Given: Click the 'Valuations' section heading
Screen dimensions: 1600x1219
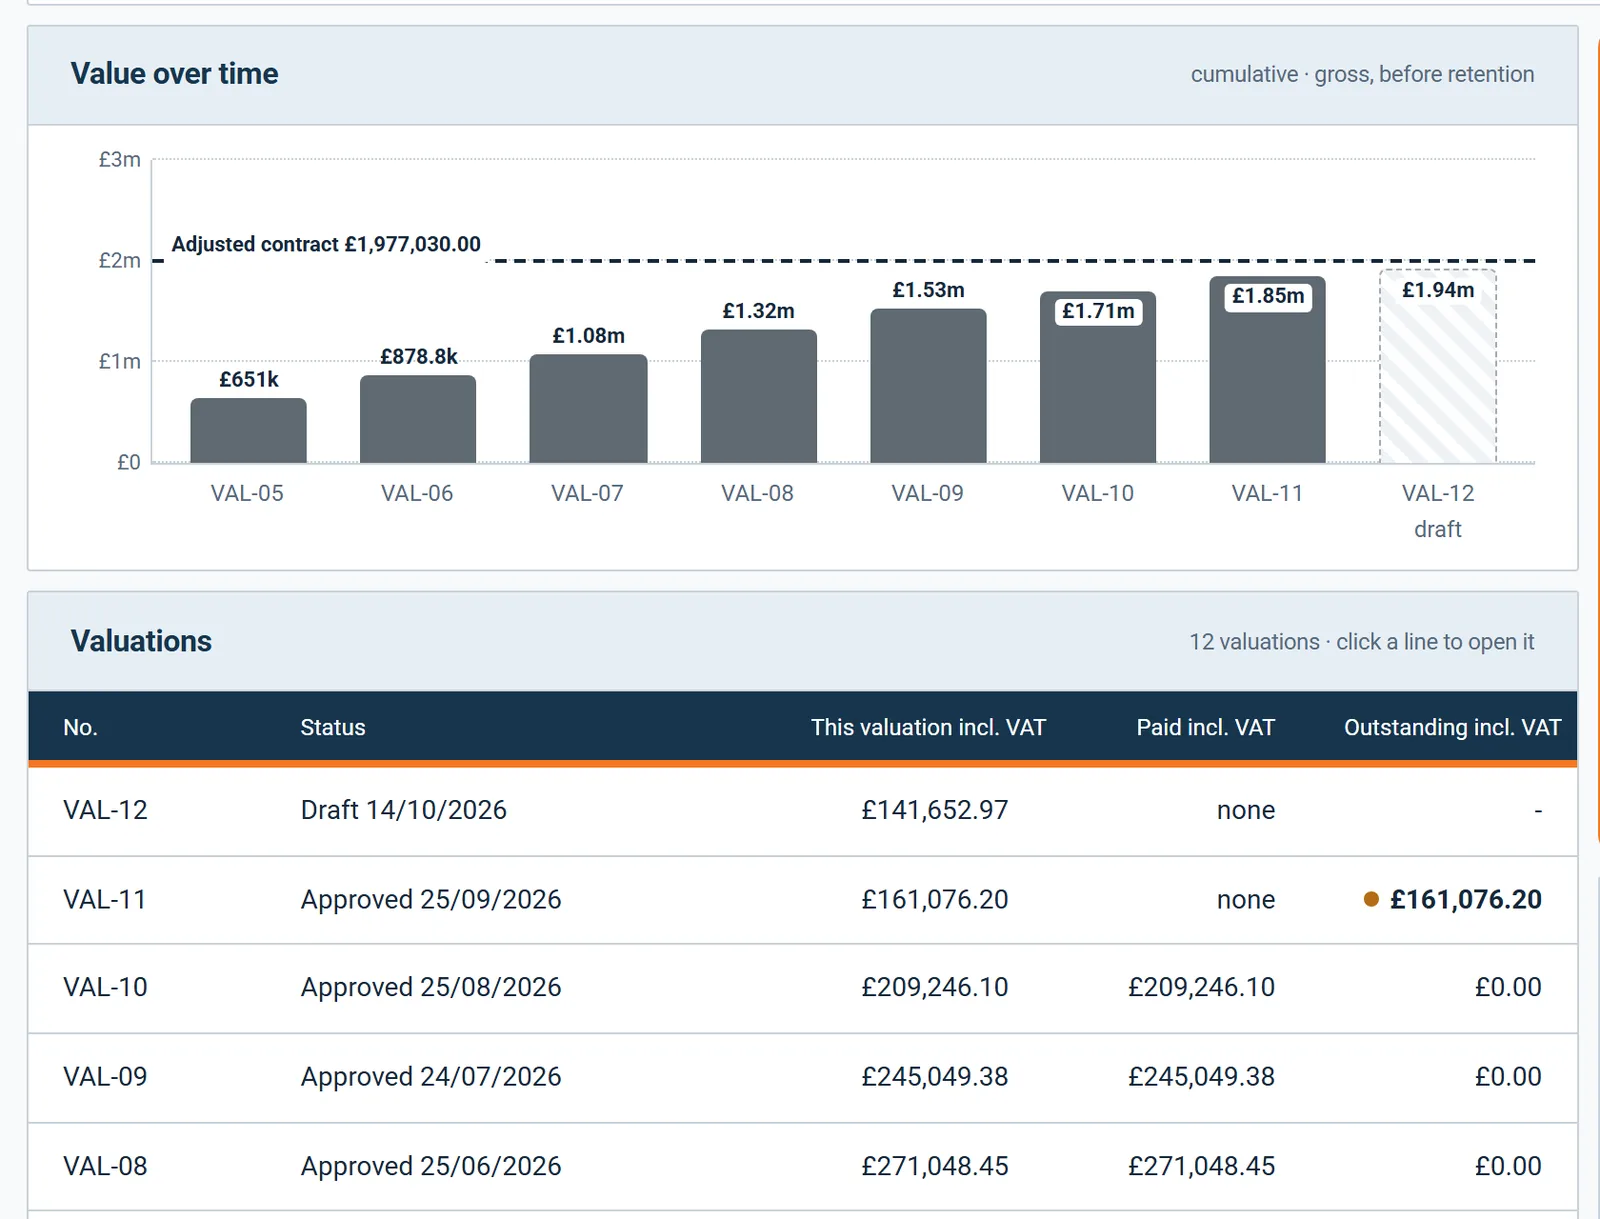Looking at the screenshot, I should [x=141, y=641].
